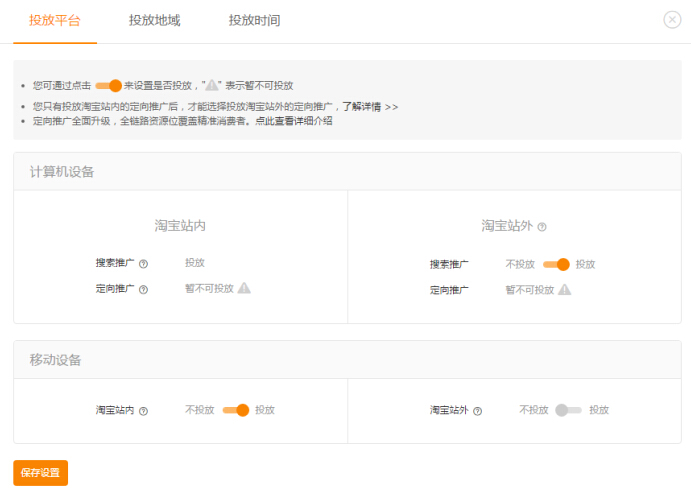
Task: Switch to the 投放时间 tab
Action: pyautogui.click(x=254, y=20)
